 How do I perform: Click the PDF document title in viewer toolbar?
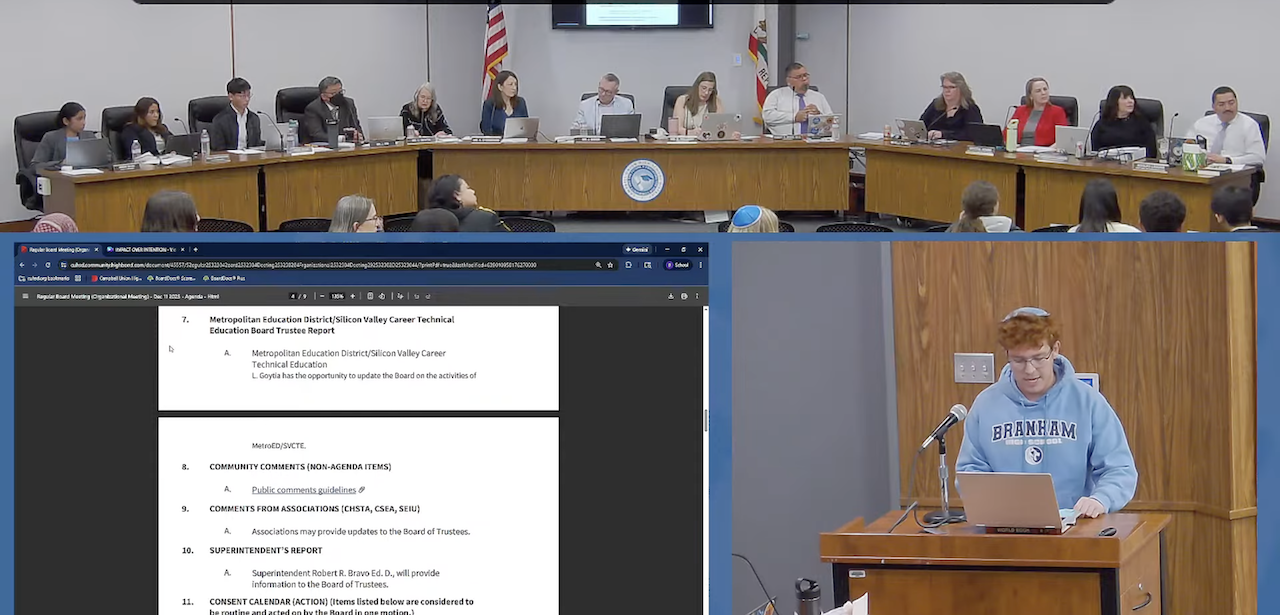[128, 296]
